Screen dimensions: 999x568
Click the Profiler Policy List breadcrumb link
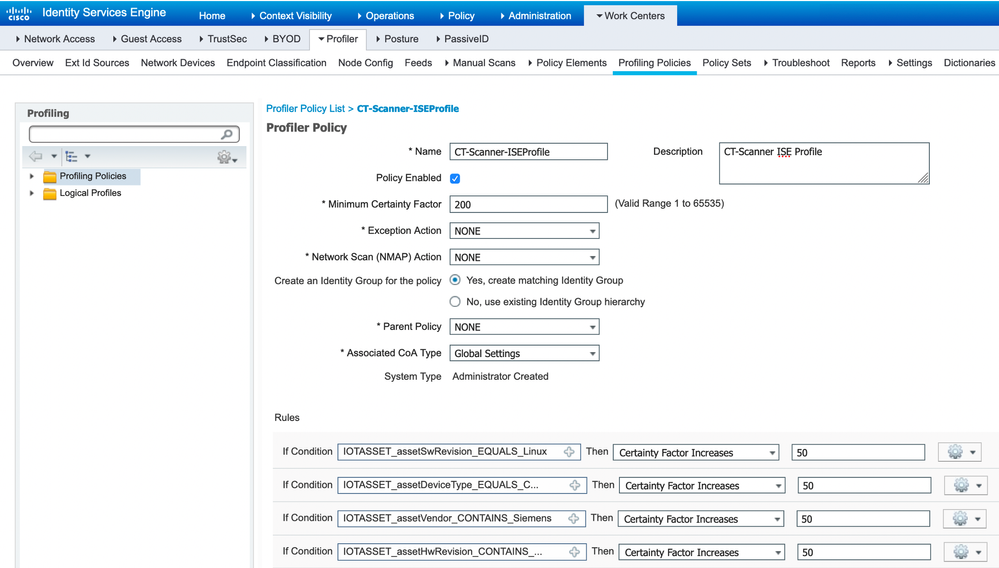click(305, 109)
